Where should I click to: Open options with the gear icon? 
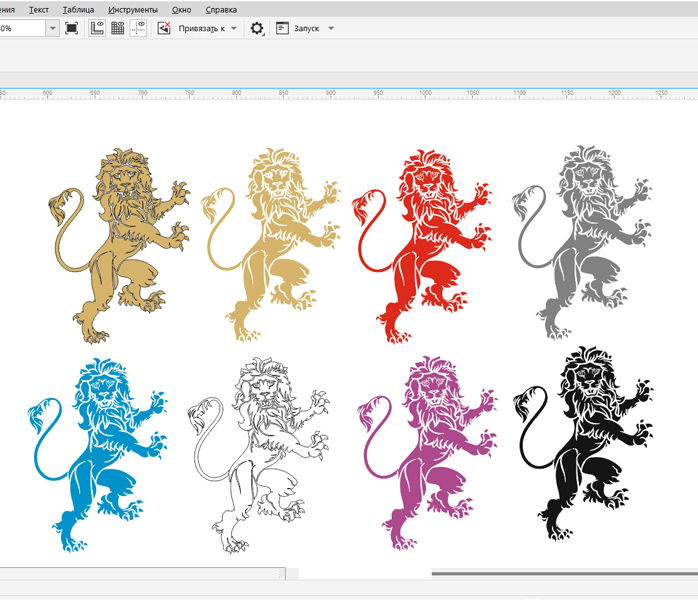point(256,29)
